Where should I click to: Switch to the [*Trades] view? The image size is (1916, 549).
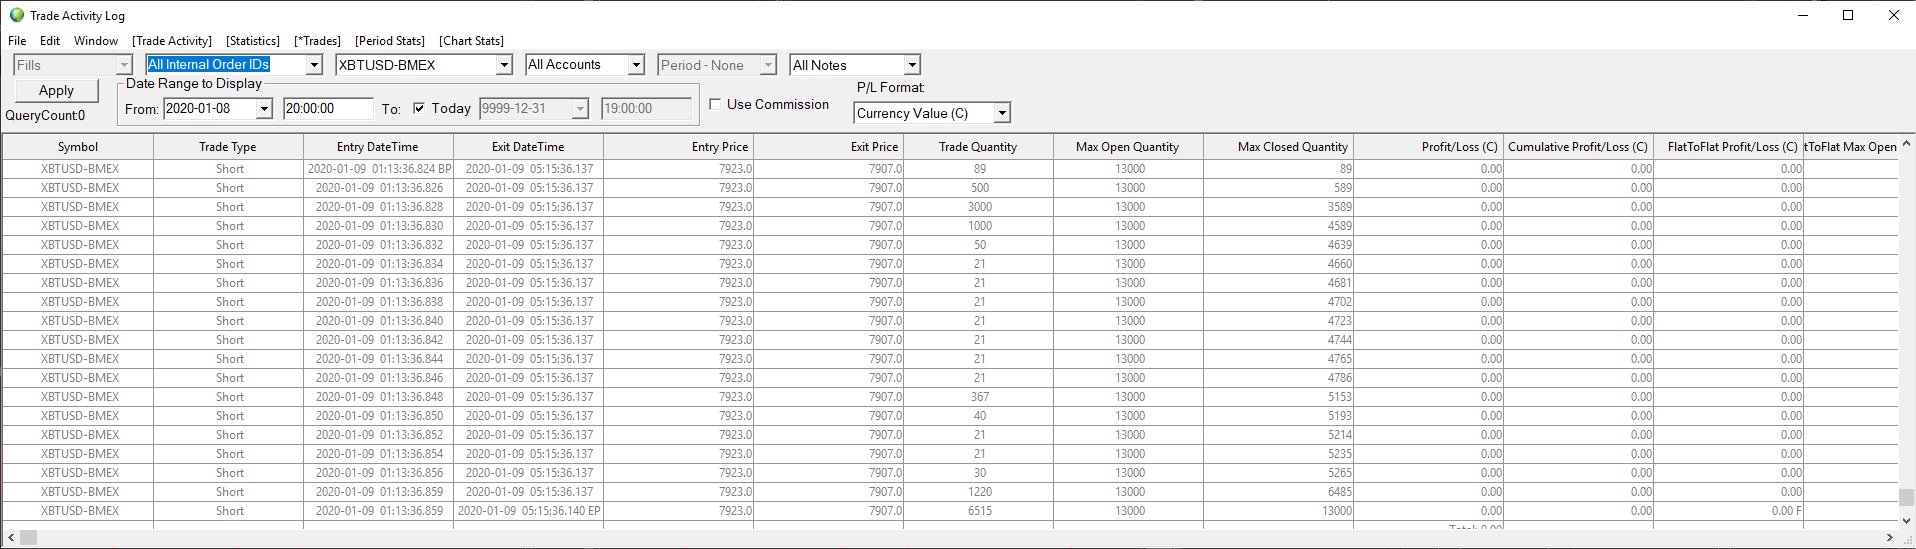click(317, 41)
